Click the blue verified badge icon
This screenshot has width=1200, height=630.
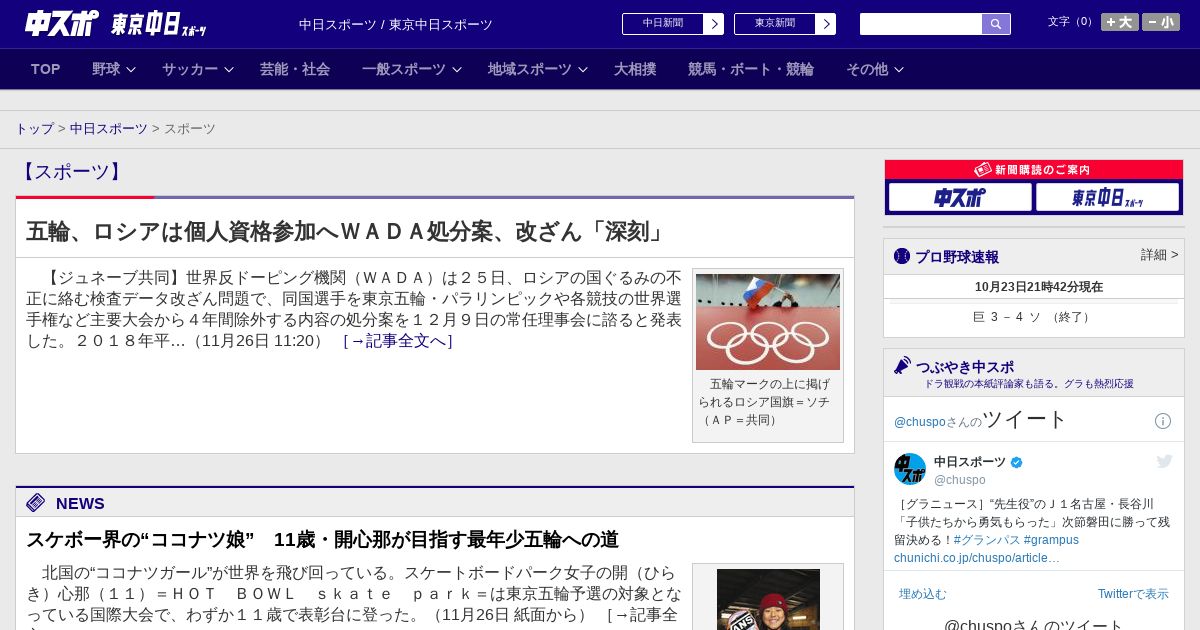(x=1017, y=463)
